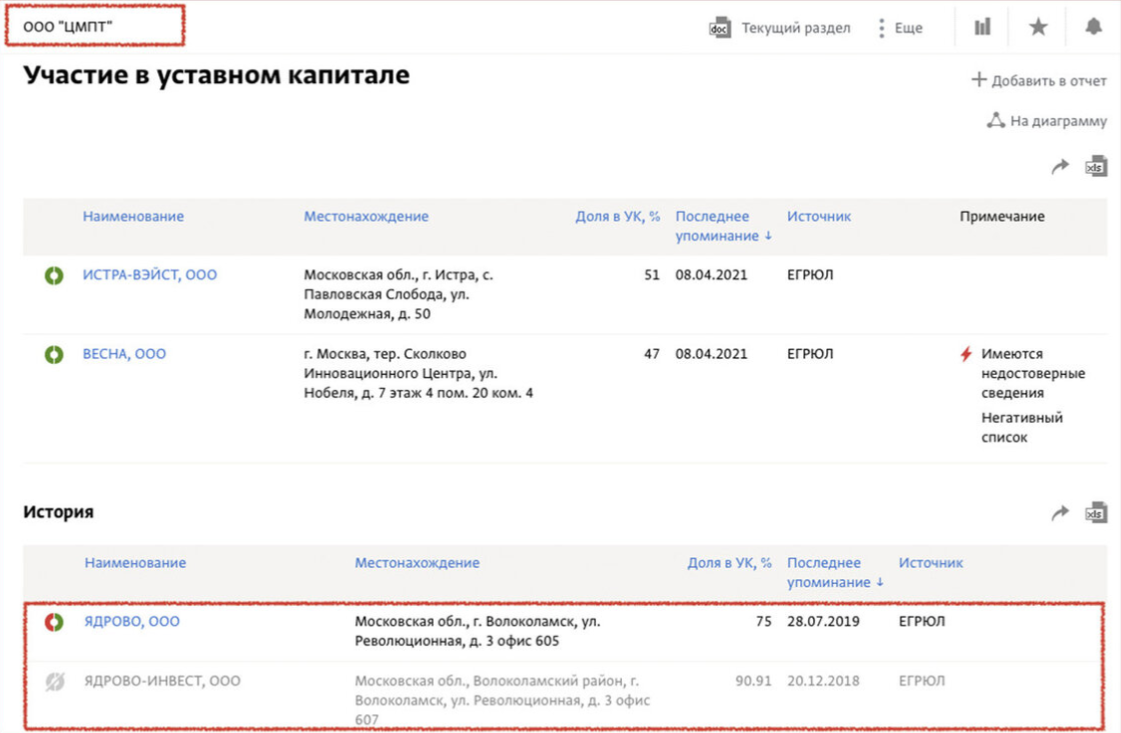The image size is (1121, 733).
Task: Export top table to XLS icon
Action: 1096,166
